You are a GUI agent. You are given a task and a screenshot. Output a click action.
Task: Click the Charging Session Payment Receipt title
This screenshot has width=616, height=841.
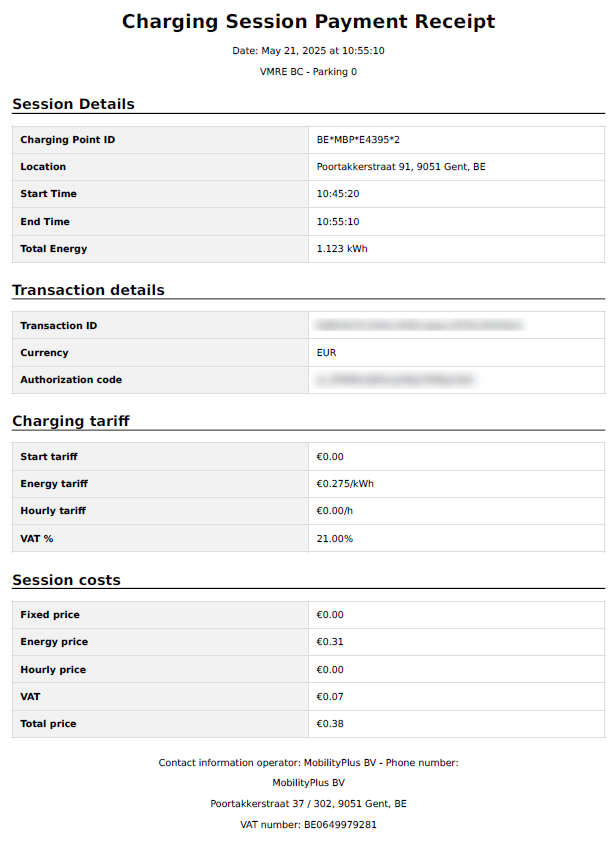pos(308,22)
